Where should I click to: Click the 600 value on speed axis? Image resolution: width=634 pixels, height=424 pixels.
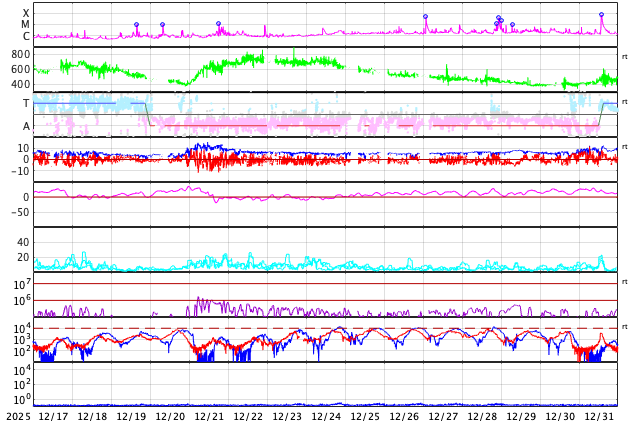coord(21,69)
